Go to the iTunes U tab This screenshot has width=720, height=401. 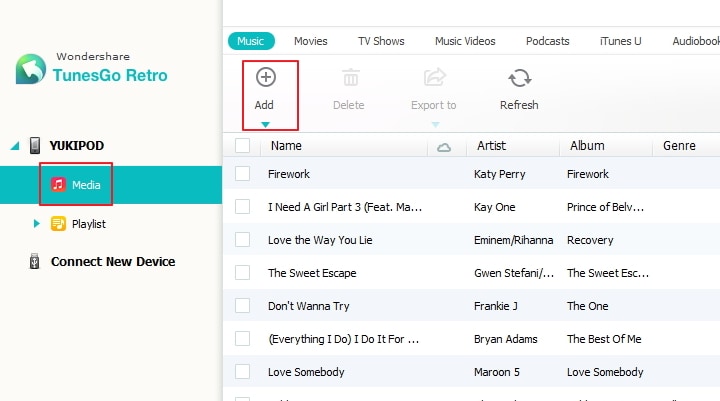(x=620, y=41)
